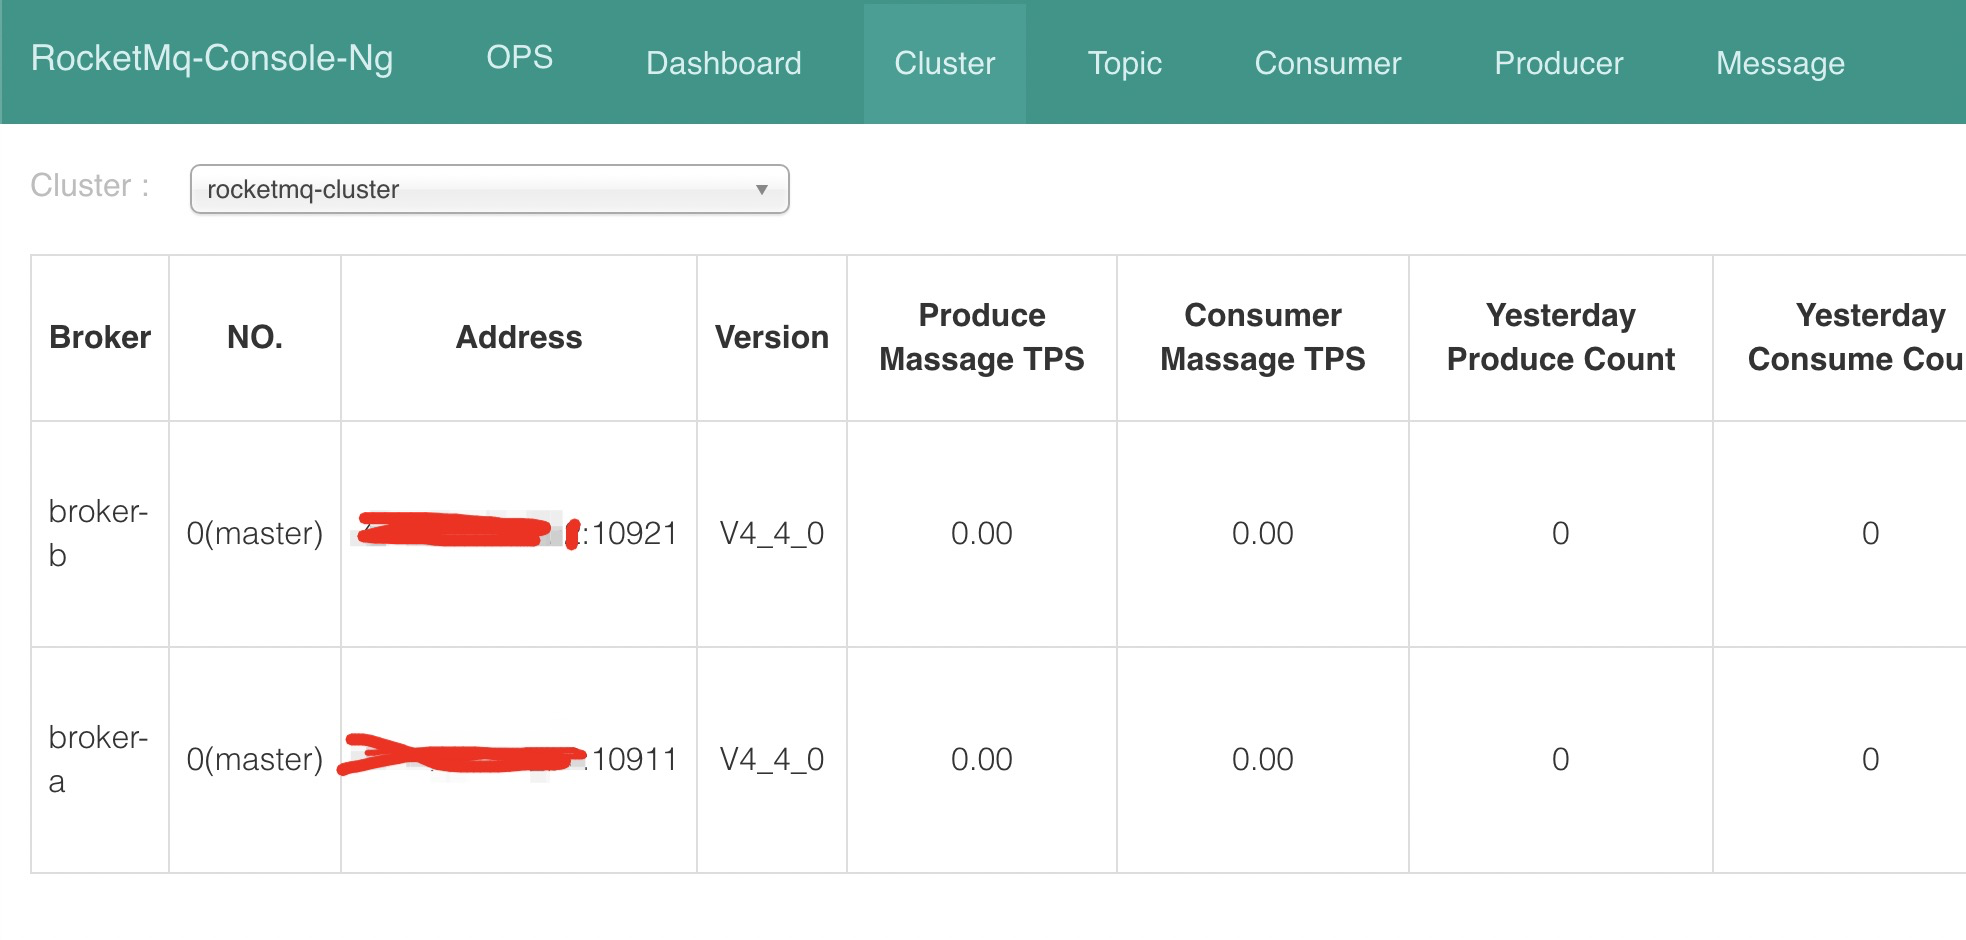The width and height of the screenshot is (1966, 940).
Task: Click the Produce Massage TPS header
Action: (981, 338)
